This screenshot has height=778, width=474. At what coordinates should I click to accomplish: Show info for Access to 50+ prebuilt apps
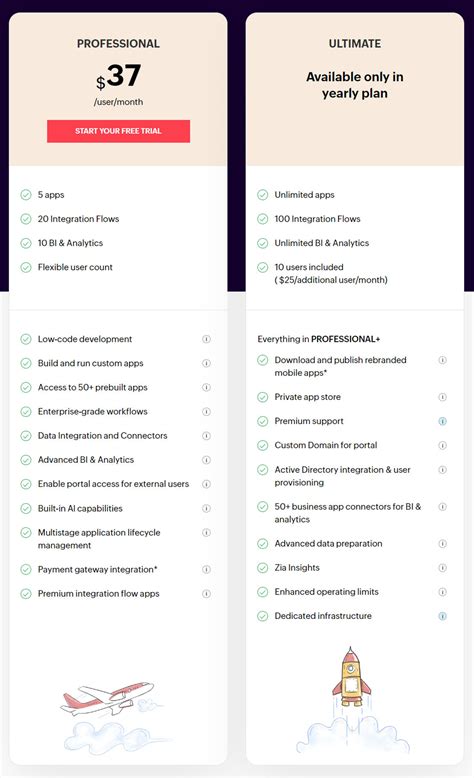point(206,388)
